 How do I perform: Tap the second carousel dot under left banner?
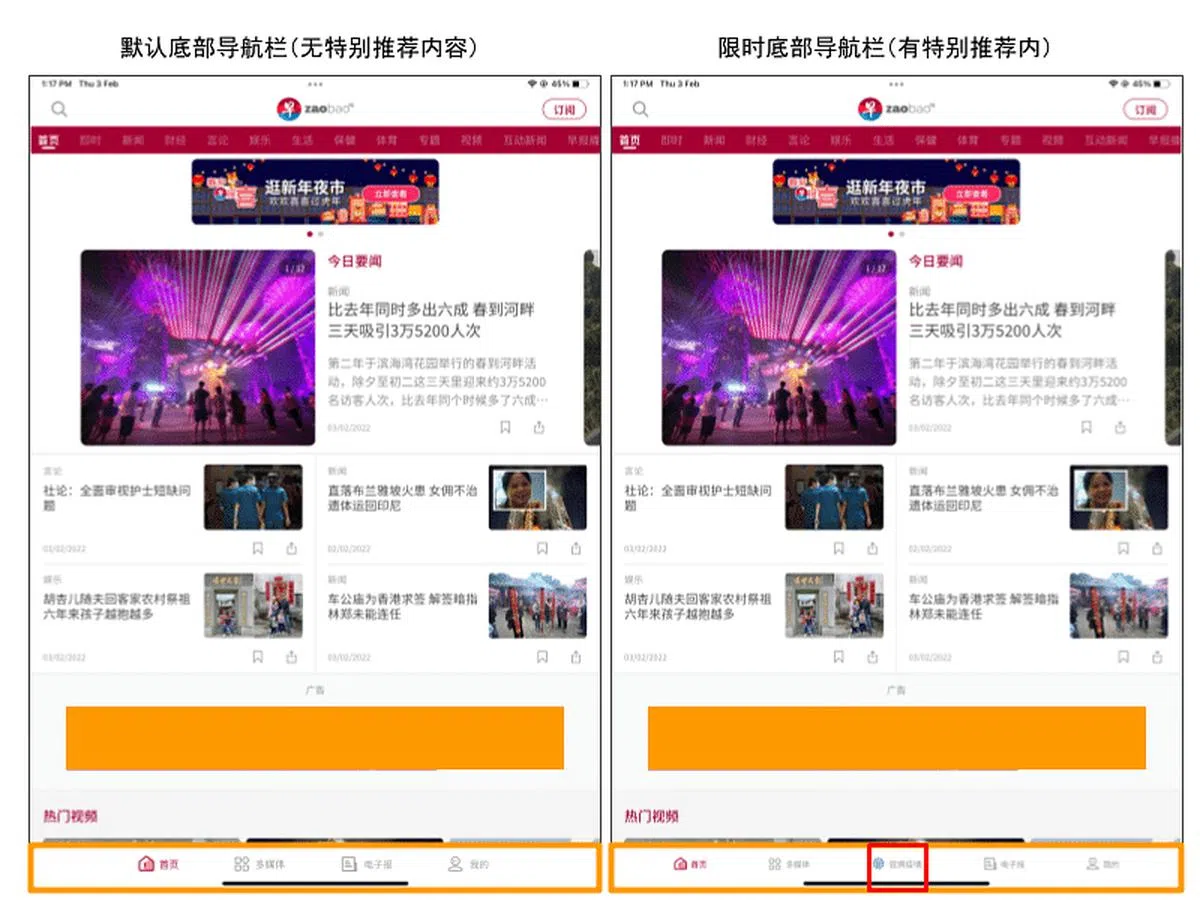pos(320,234)
